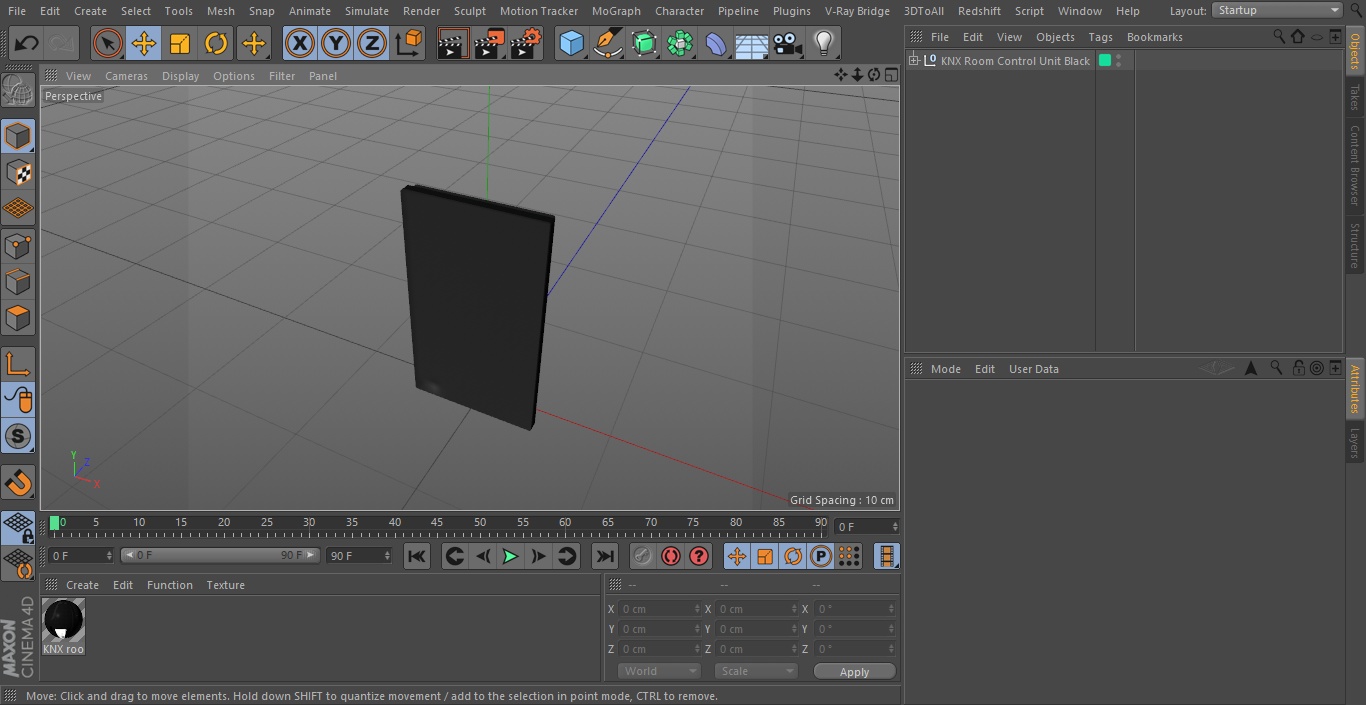The height and width of the screenshot is (705, 1366).
Task: Add a Floor environment object
Action: pos(752,43)
